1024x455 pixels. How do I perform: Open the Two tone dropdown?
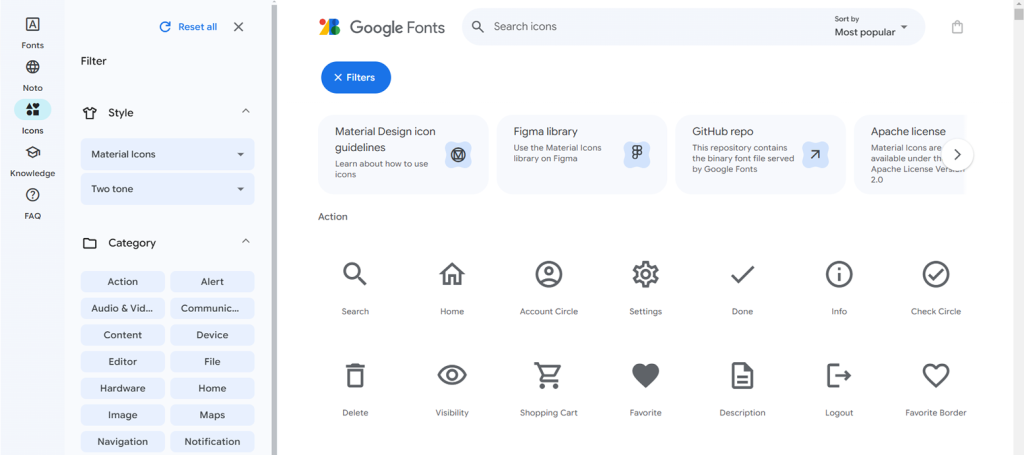click(168, 189)
